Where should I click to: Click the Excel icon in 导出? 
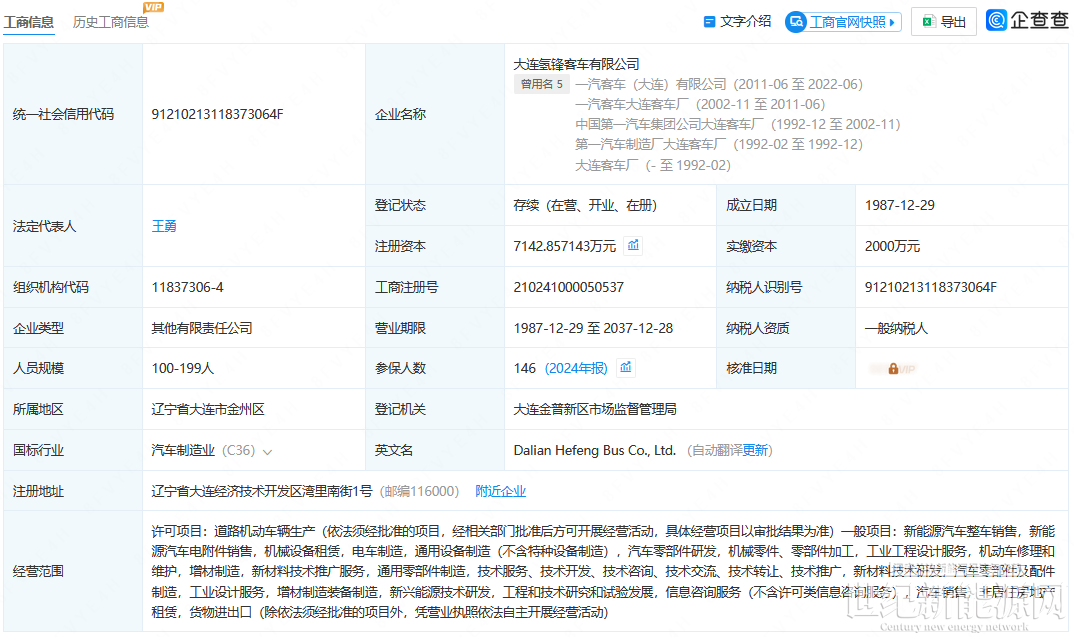coord(927,21)
